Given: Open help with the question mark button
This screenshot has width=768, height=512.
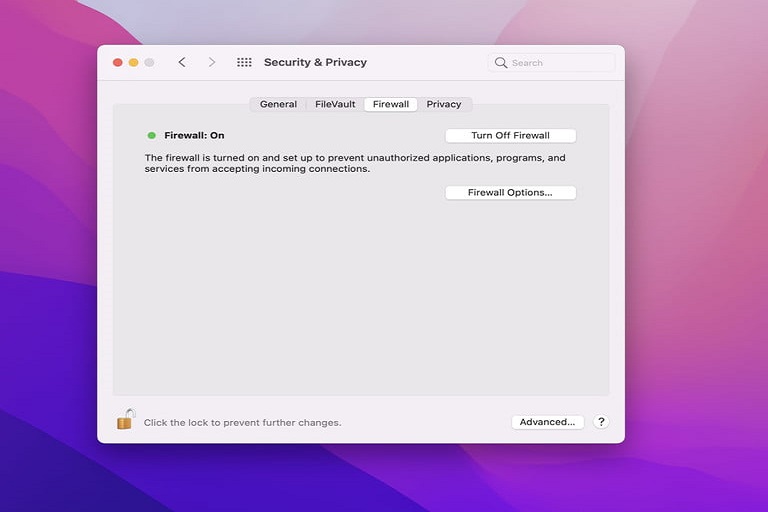Looking at the screenshot, I should pos(601,422).
